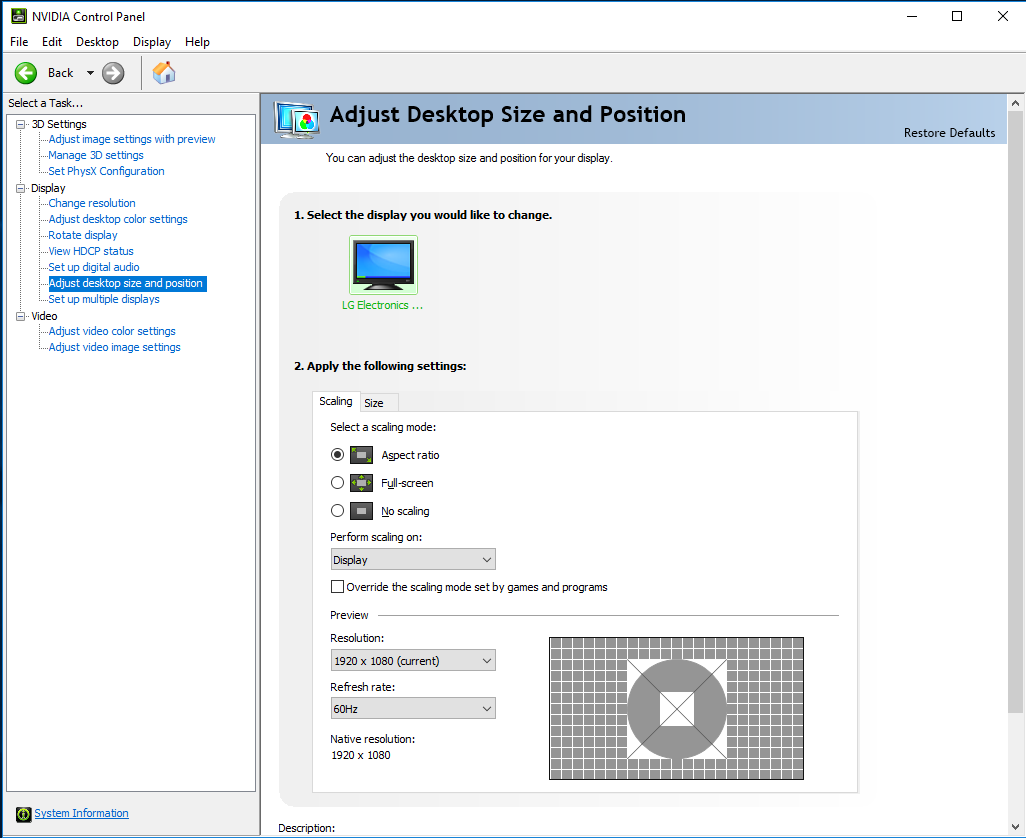Viewport: 1026px width, 838px height.
Task: Click the green Back arrow icon
Action: coord(26,73)
